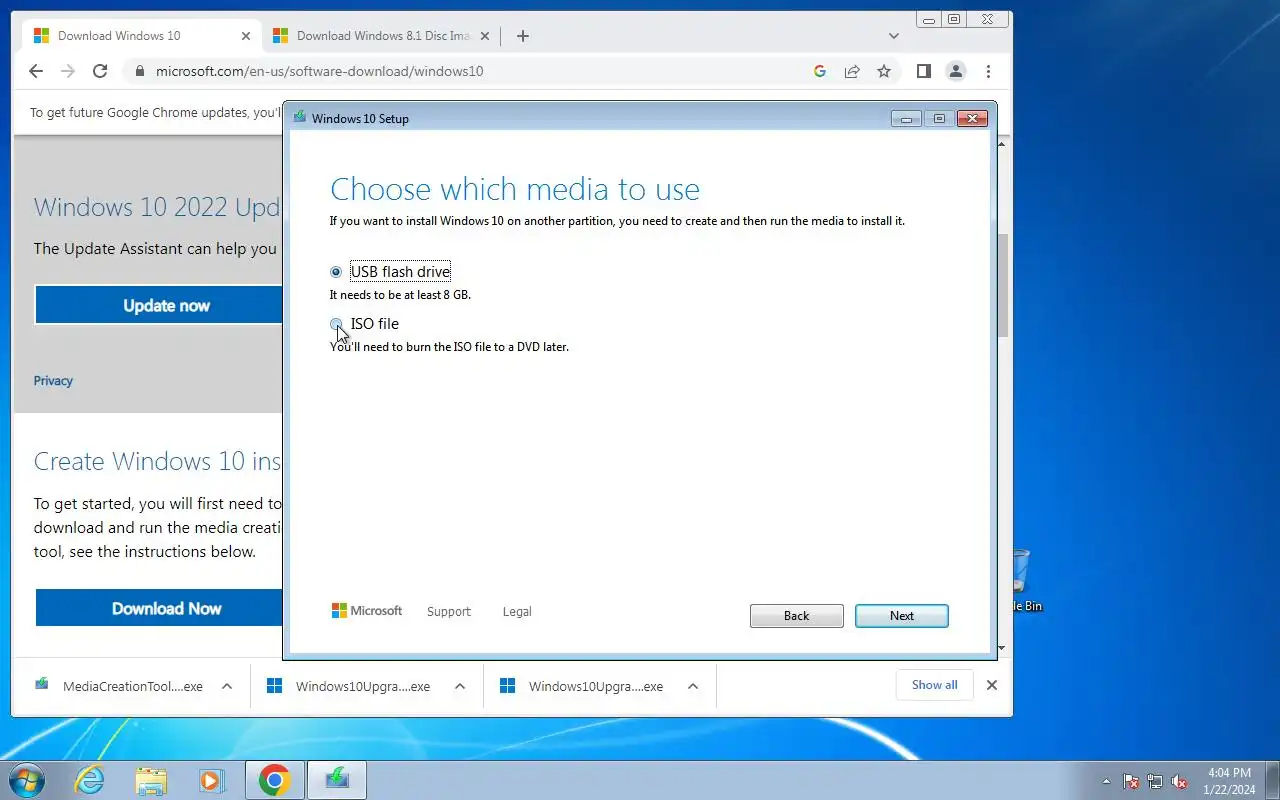
Task: Open Chrome profile menu
Action: pyautogui.click(x=956, y=71)
